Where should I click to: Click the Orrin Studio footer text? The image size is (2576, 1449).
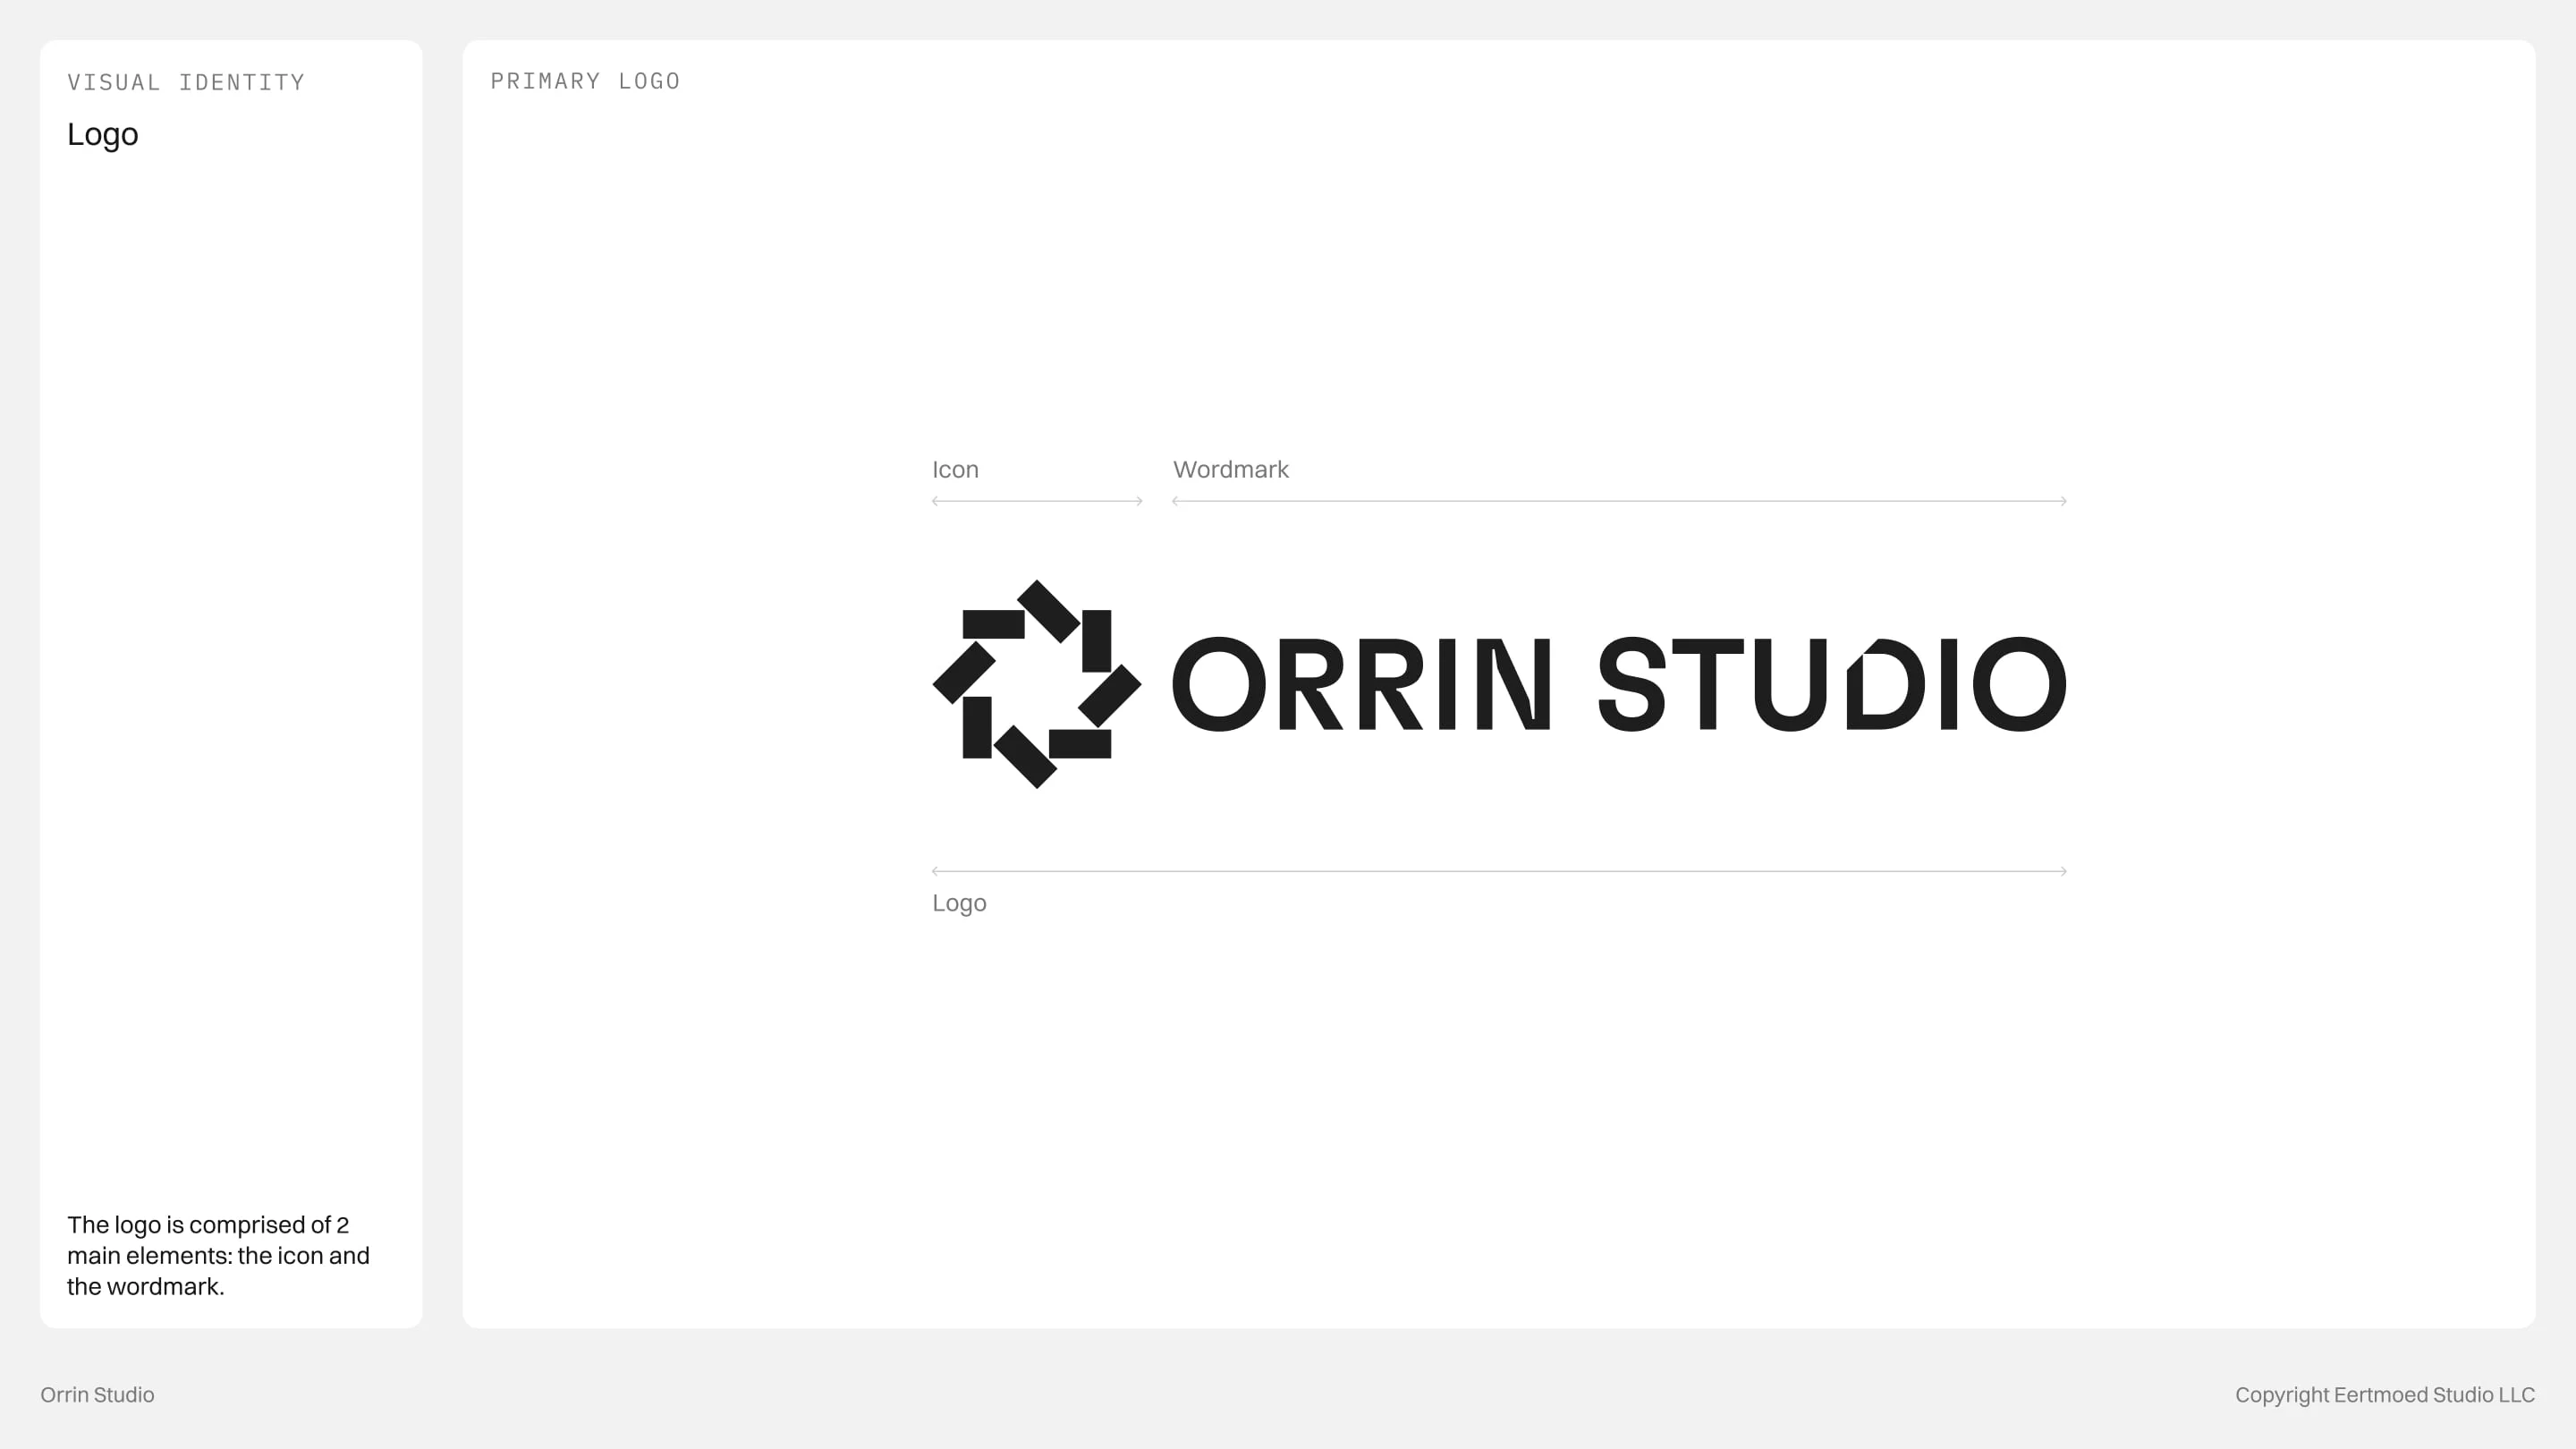[x=97, y=1394]
